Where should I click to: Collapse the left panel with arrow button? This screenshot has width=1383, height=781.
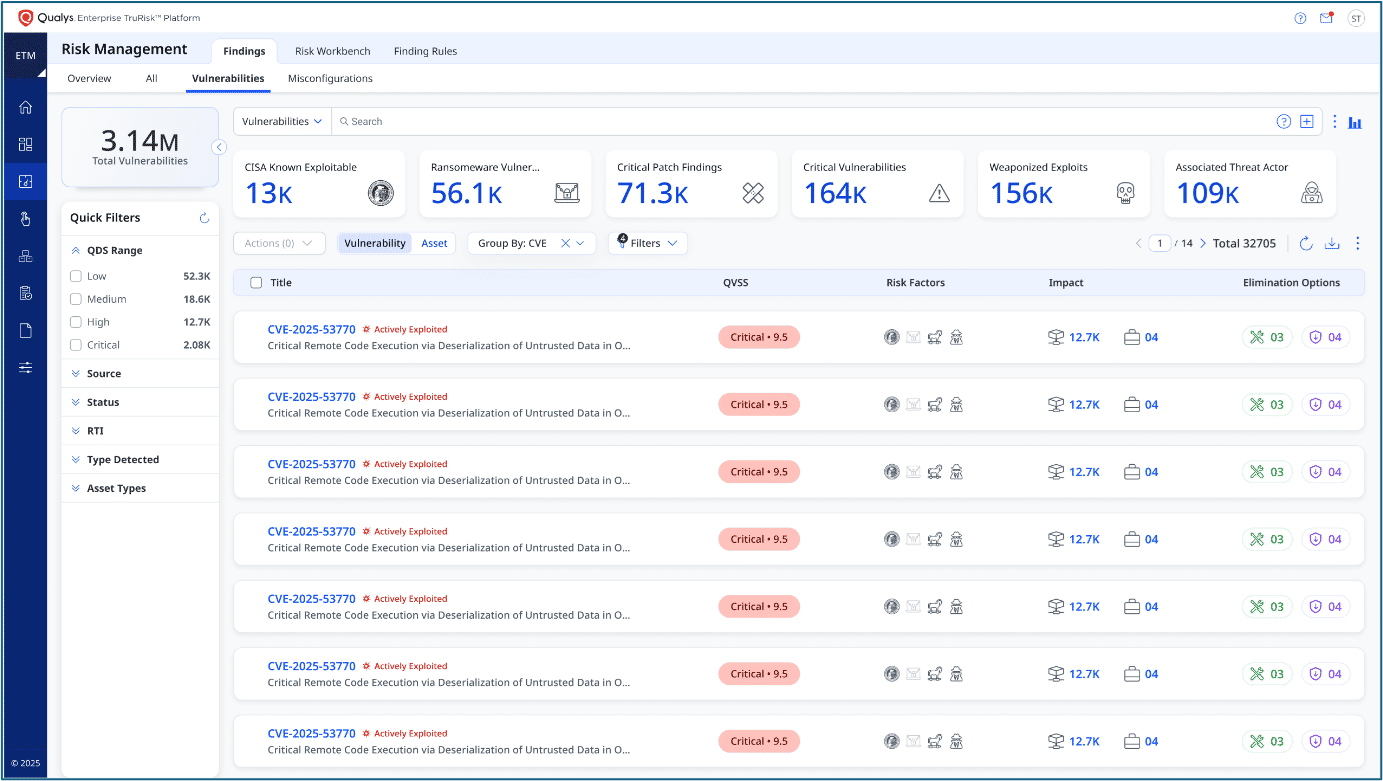[218, 148]
